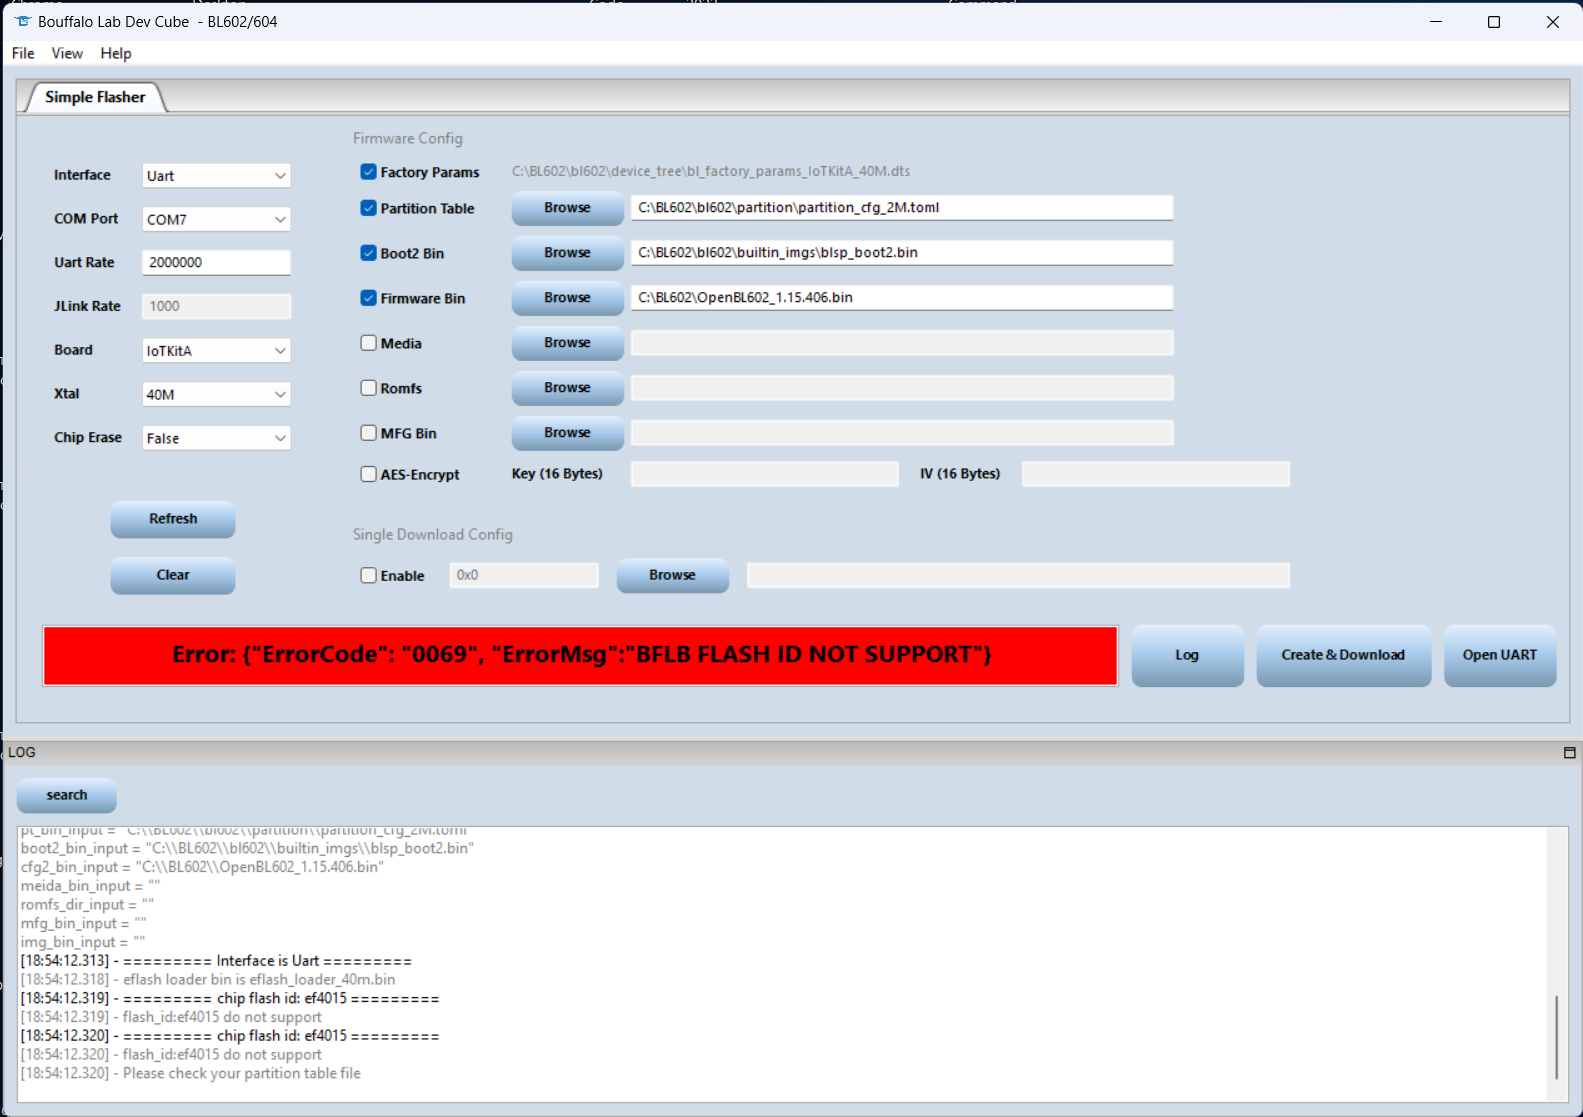The height and width of the screenshot is (1117, 1583).
Task: Browse for the Boot2 Bin file
Action: click(567, 253)
